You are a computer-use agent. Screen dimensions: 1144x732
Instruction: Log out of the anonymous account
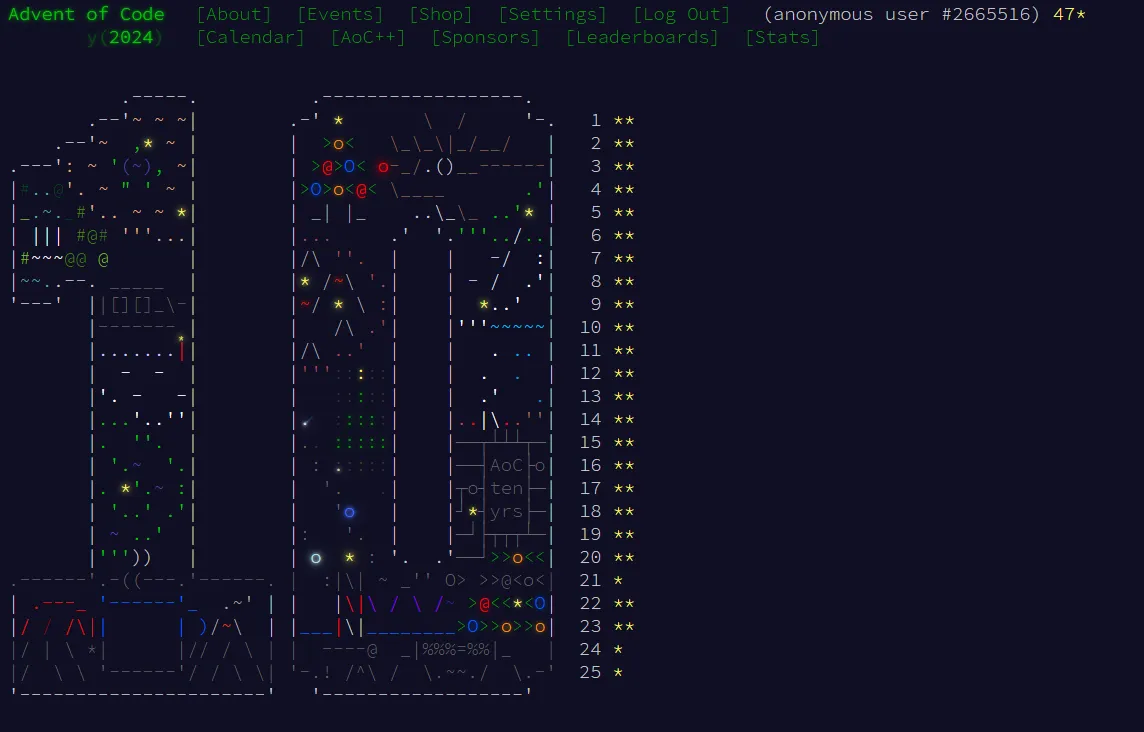[681, 14]
